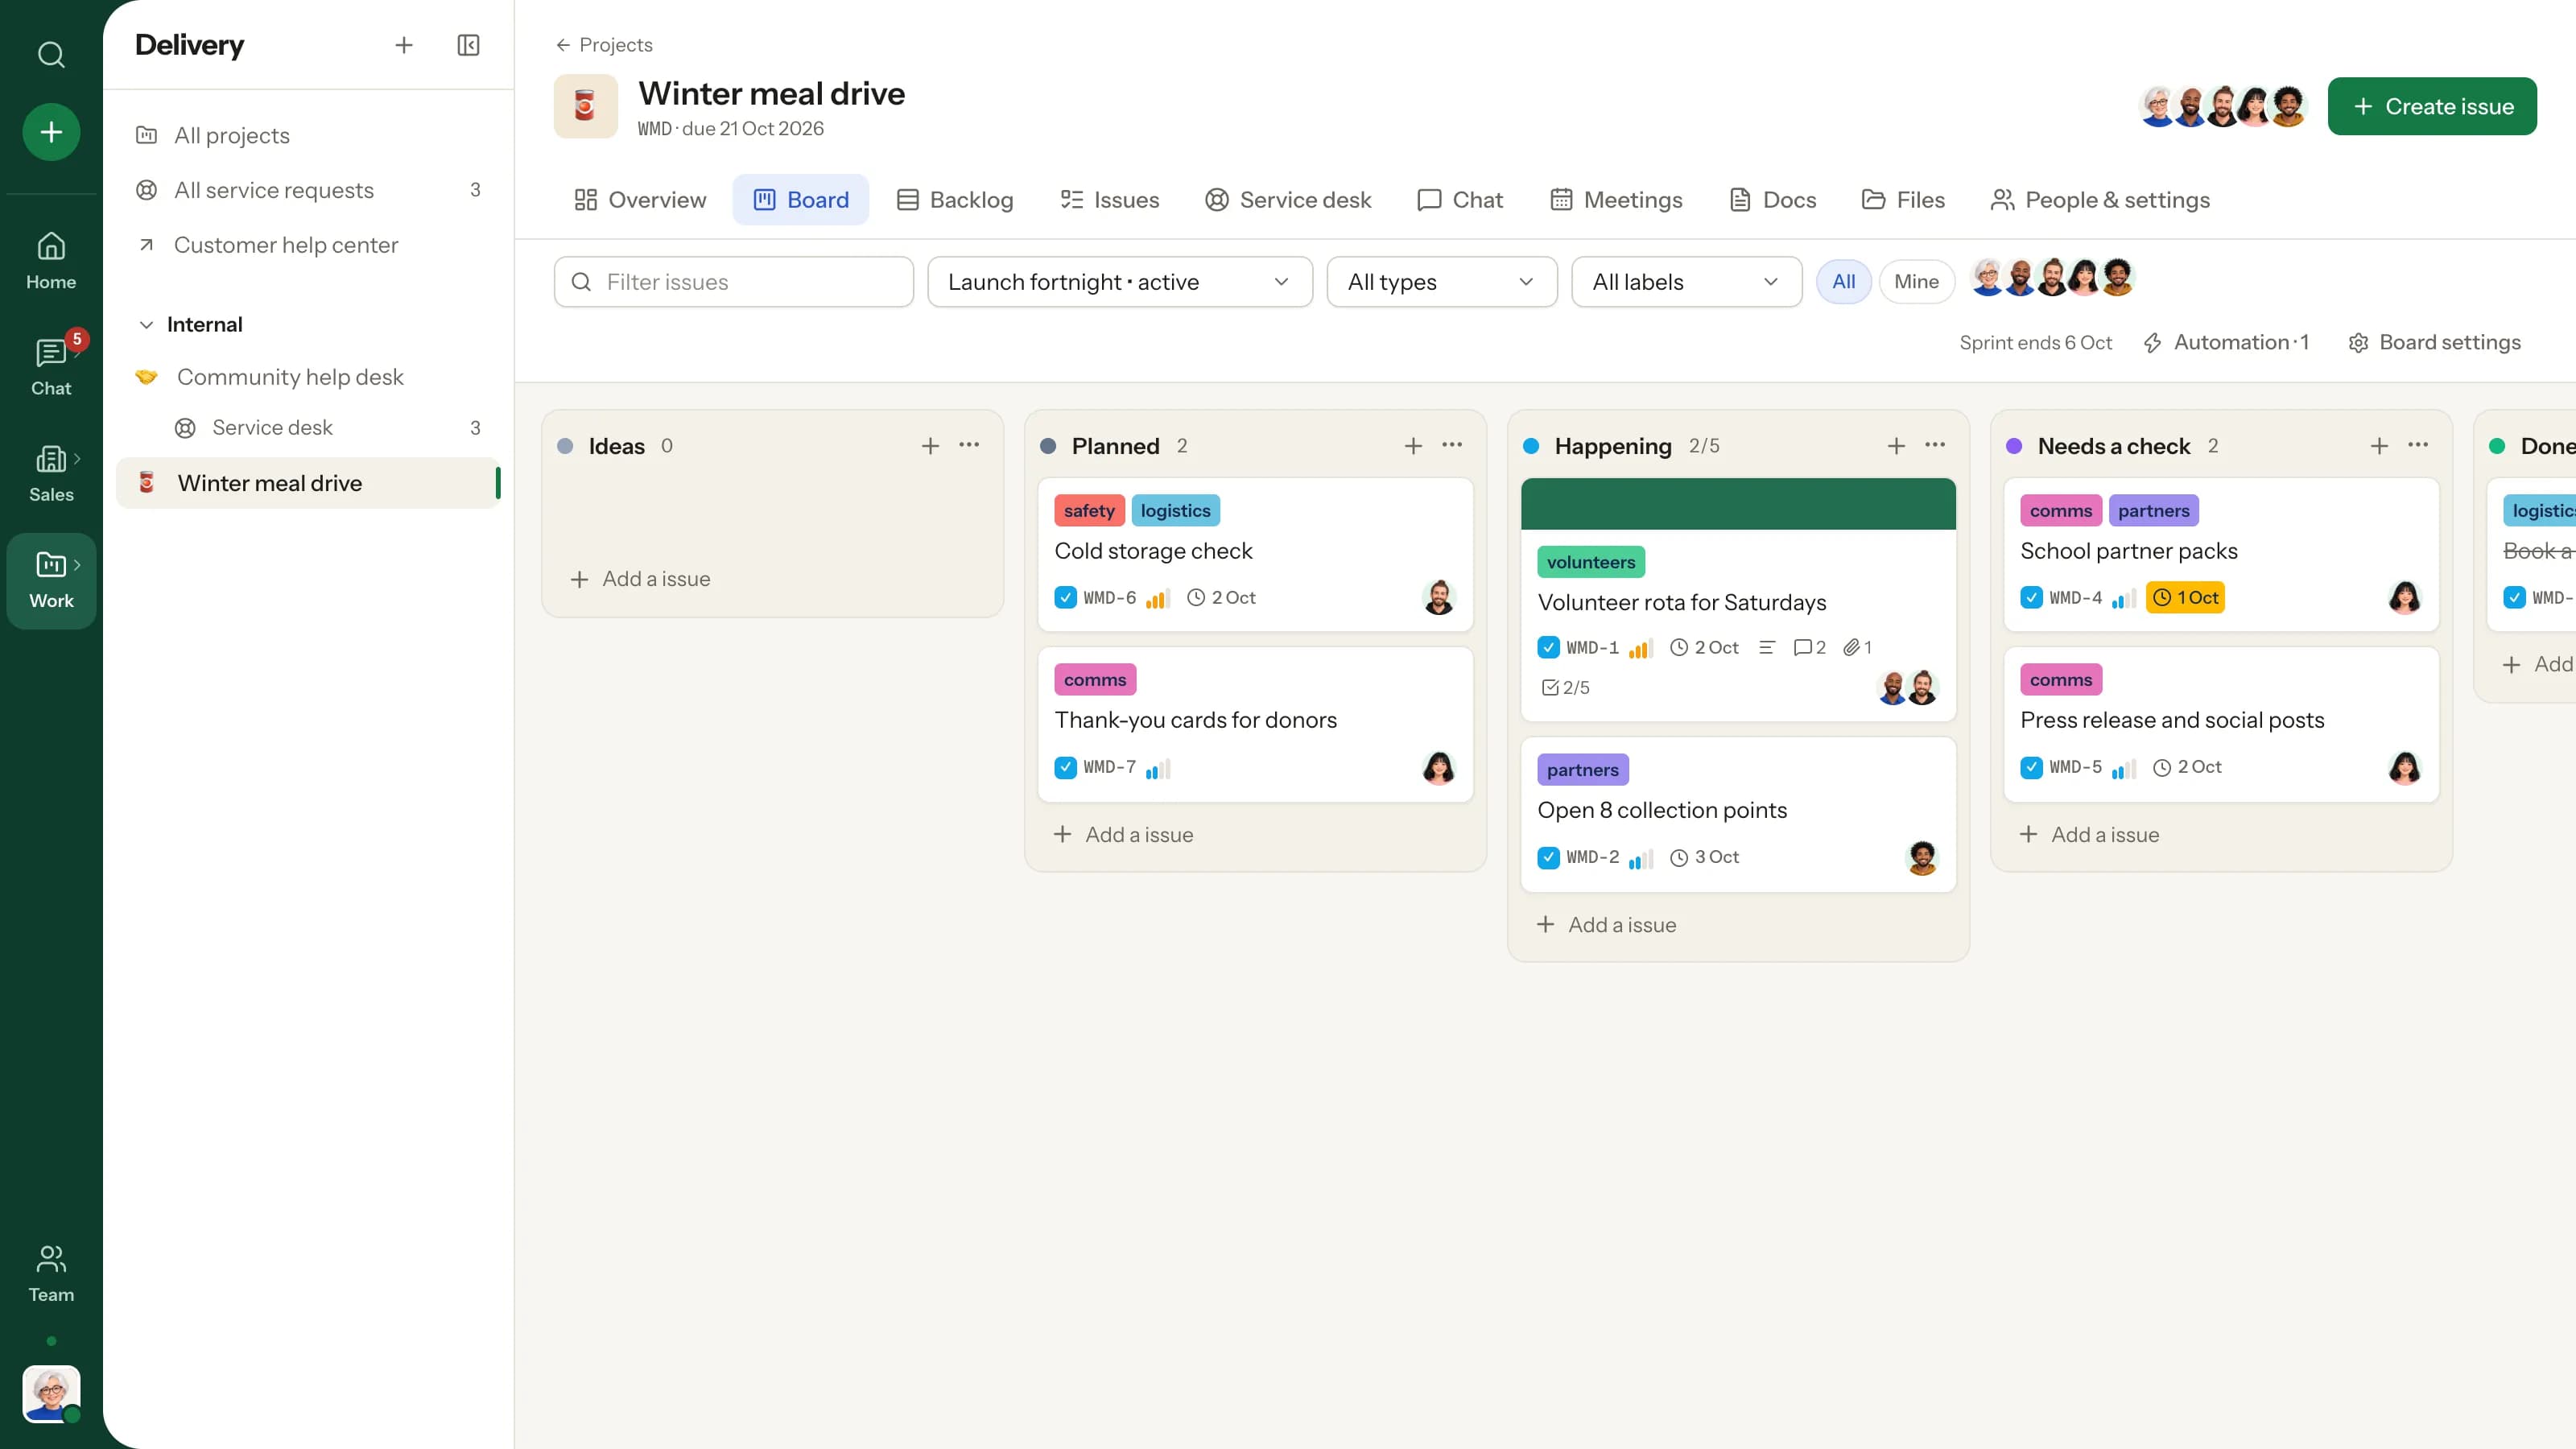This screenshot has height=1449, width=2576.
Task: Toggle checkbox on WMD-5 Press release
Action: tap(2031, 767)
